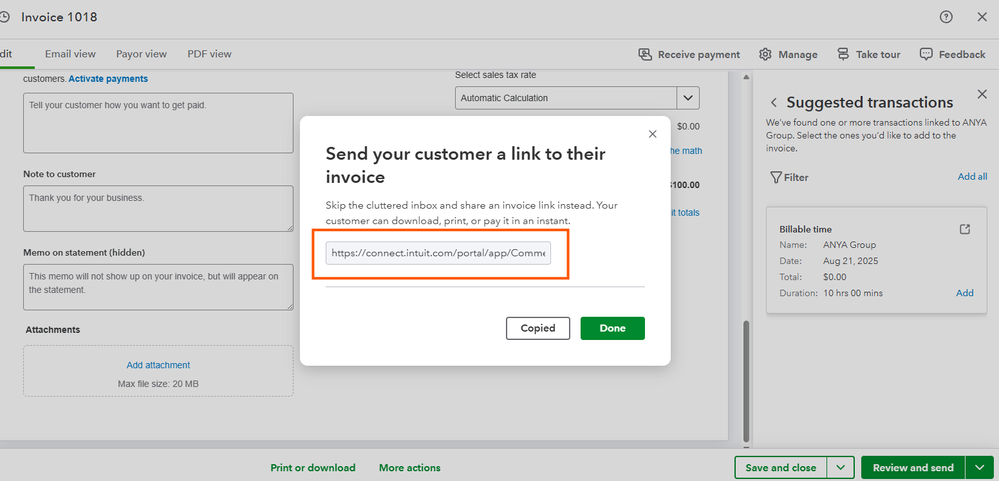
Task: Switch to the Payor view tab
Action: 141,54
